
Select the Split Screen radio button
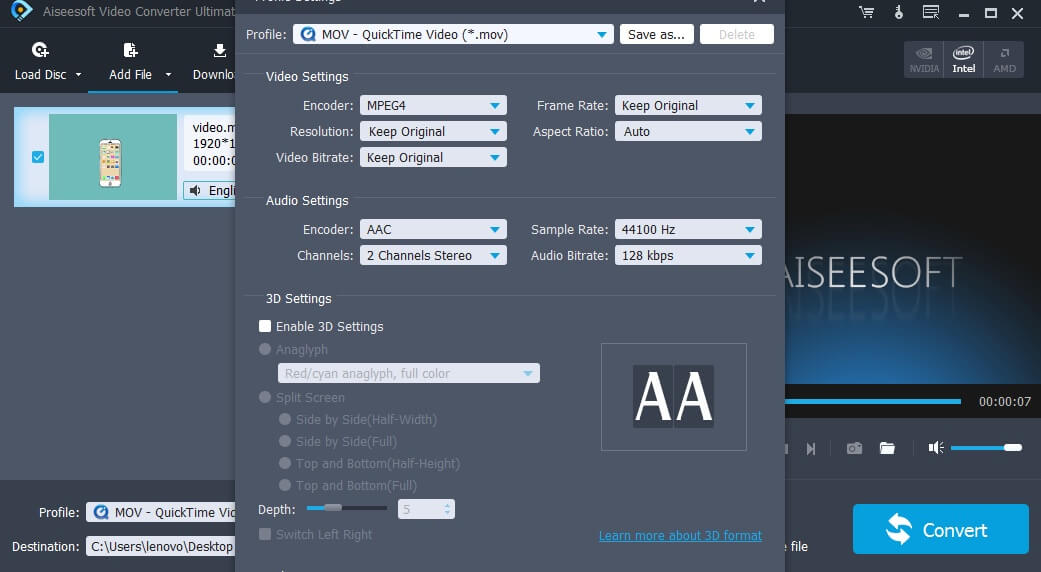click(x=265, y=397)
